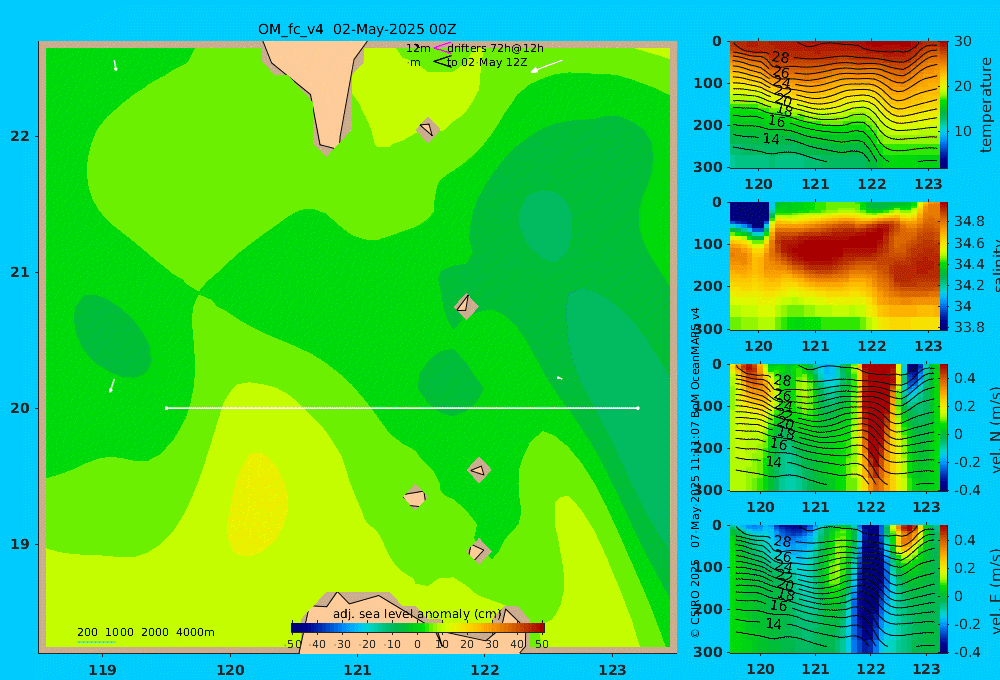Click the '30' tick on the temperature color bar
1000x680 pixels.
coord(962,41)
